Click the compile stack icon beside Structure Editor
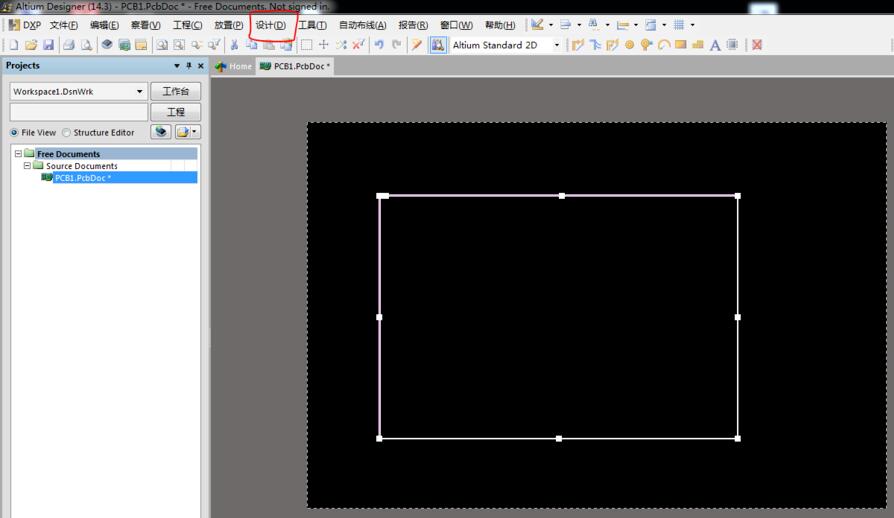This screenshot has width=894, height=518. pyautogui.click(x=161, y=132)
